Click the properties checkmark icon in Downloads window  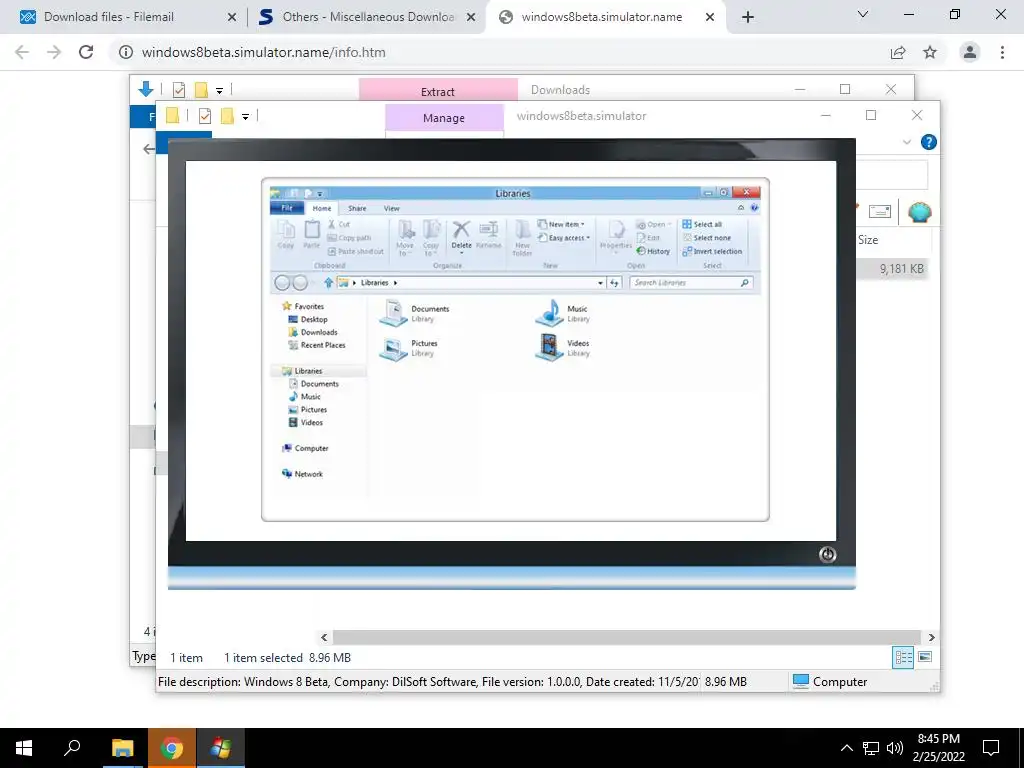click(x=178, y=90)
